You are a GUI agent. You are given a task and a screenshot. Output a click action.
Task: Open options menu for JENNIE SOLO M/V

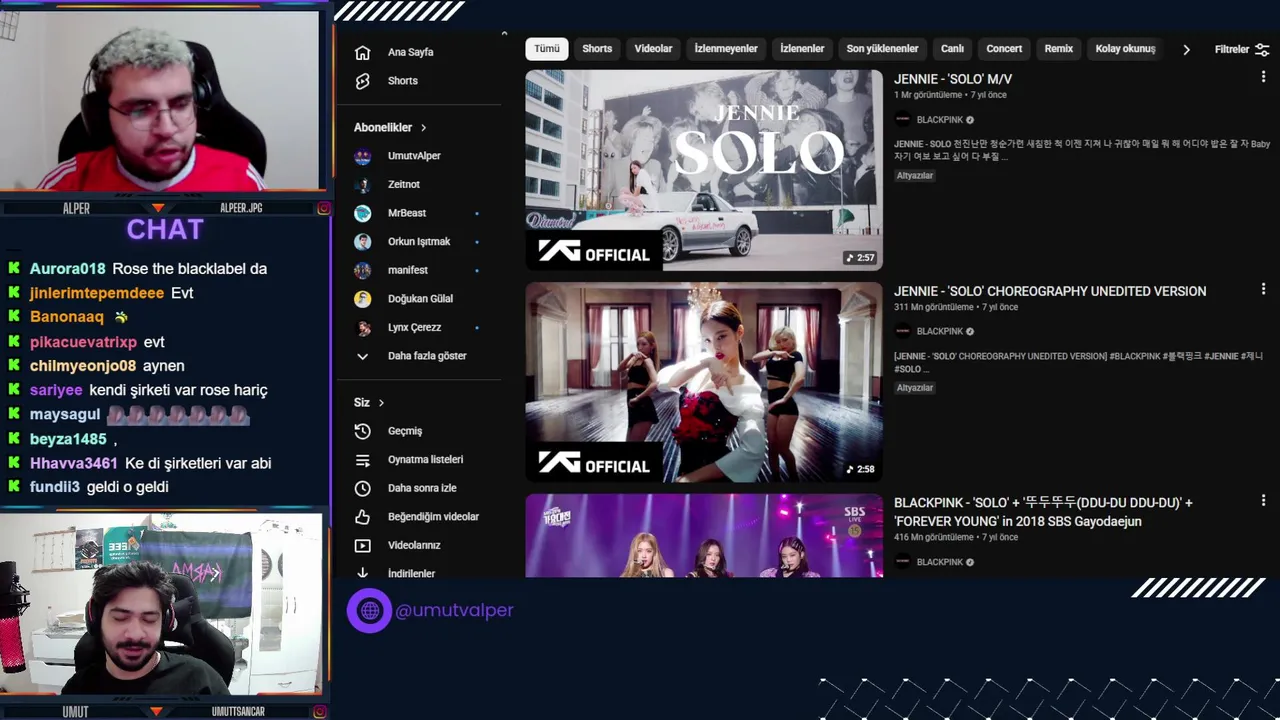(x=1264, y=77)
